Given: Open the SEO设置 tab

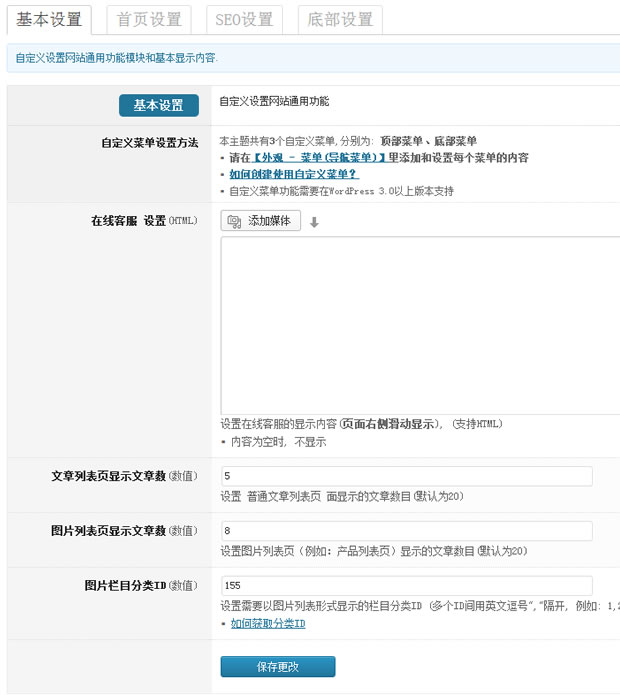Looking at the screenshot, I should (245, 19).
